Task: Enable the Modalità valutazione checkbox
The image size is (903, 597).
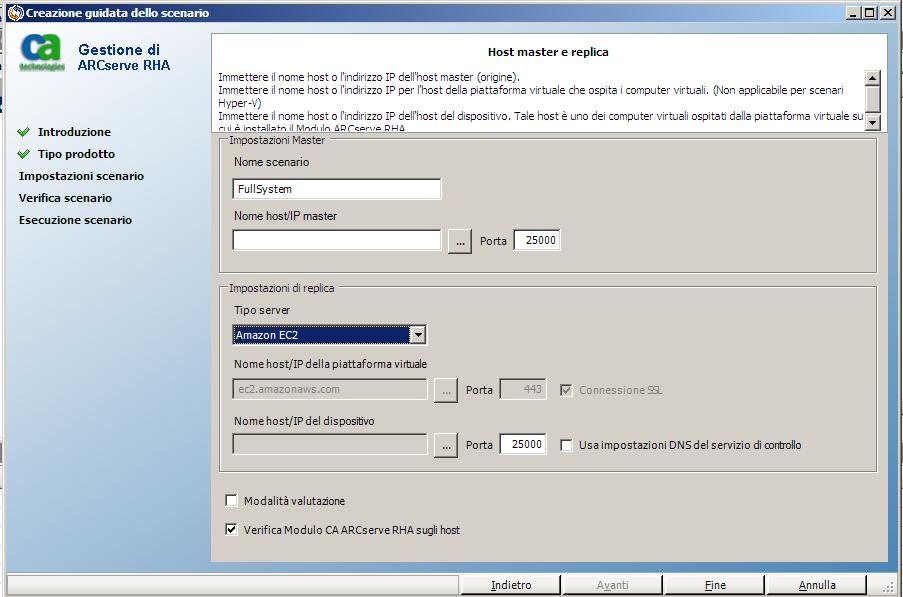Action: coord(231,500)
